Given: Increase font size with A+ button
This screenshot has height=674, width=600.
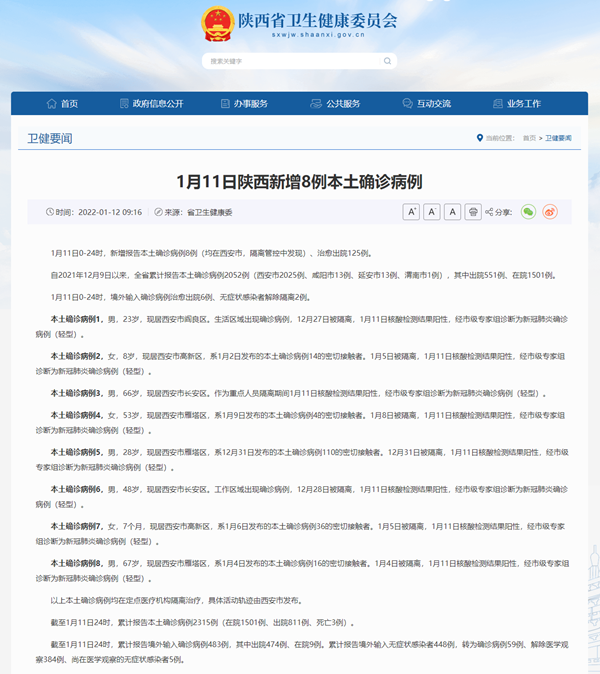Looking at the screenshot, I should pyautogui.click(x=411, y=212).
